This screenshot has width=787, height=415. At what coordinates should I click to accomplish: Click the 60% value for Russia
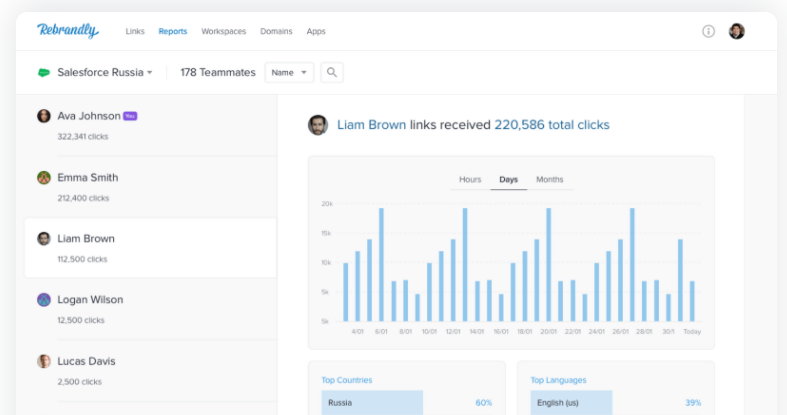pyautogui.click(x=484, y=403)
